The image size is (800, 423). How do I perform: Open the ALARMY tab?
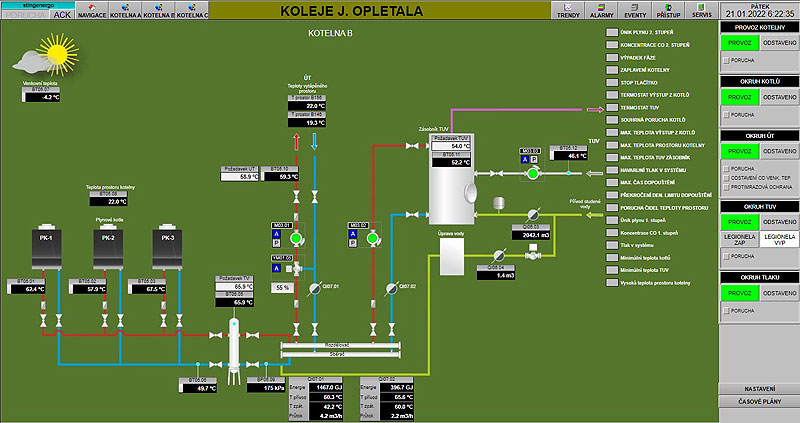click(x=602, y=10)
